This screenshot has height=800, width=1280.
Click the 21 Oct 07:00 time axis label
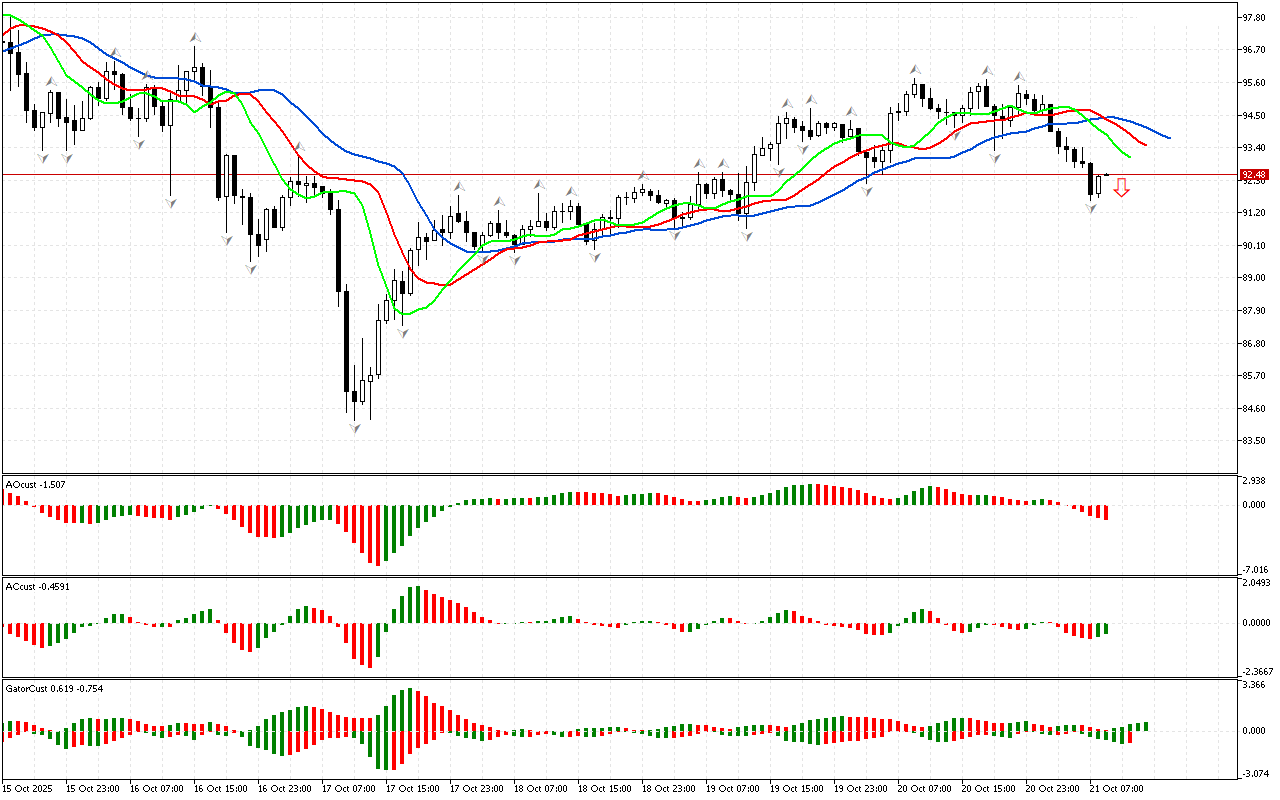point(1117,789)
